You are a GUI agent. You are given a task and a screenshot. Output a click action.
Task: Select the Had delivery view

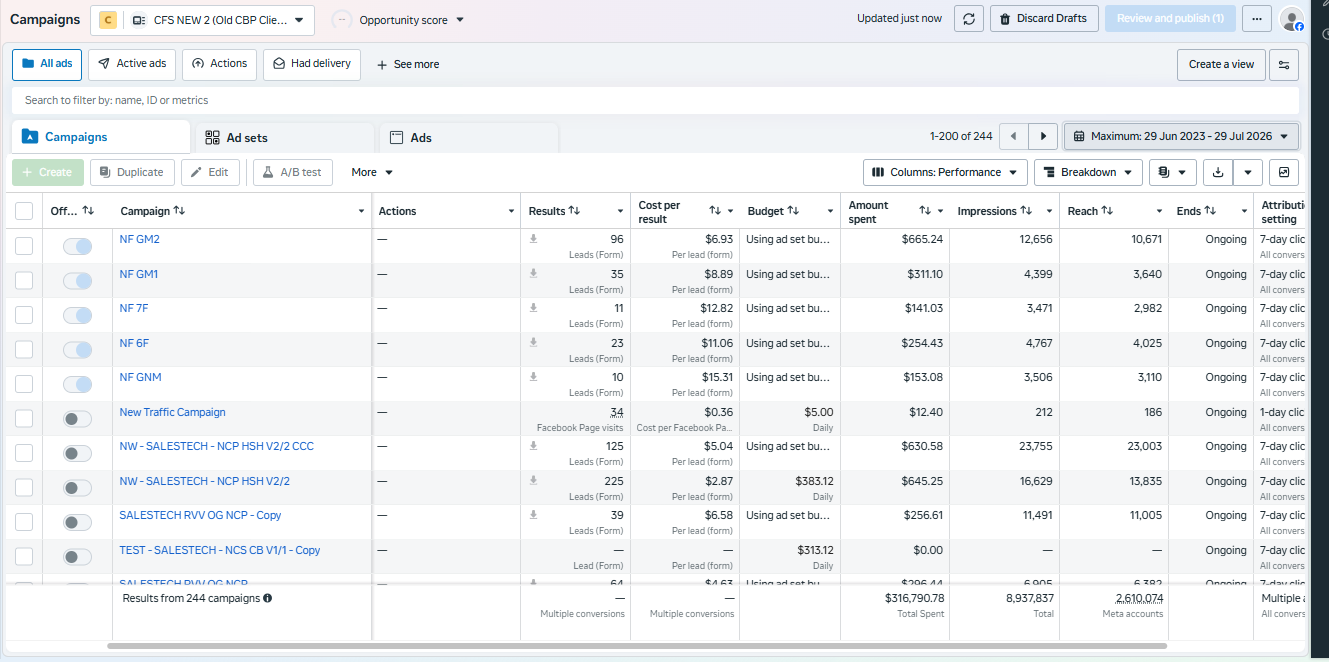(x=311, y=64)
